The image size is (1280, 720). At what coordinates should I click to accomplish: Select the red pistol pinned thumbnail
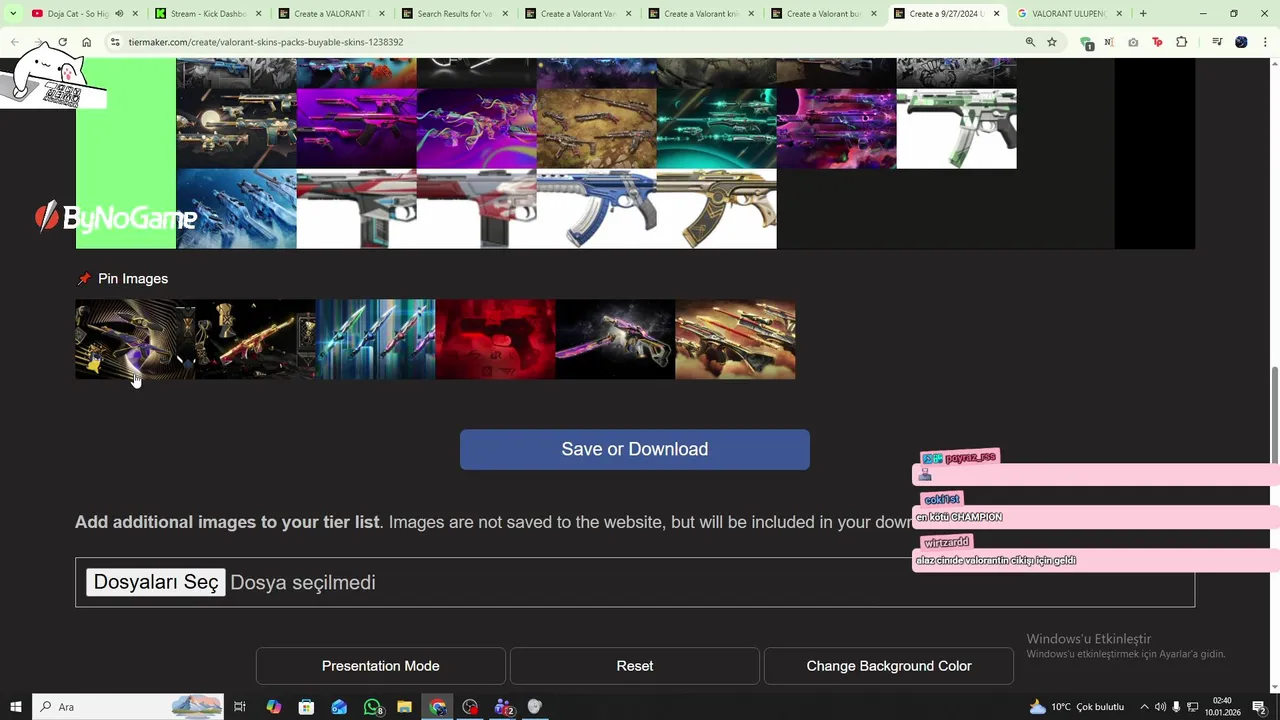495,339
